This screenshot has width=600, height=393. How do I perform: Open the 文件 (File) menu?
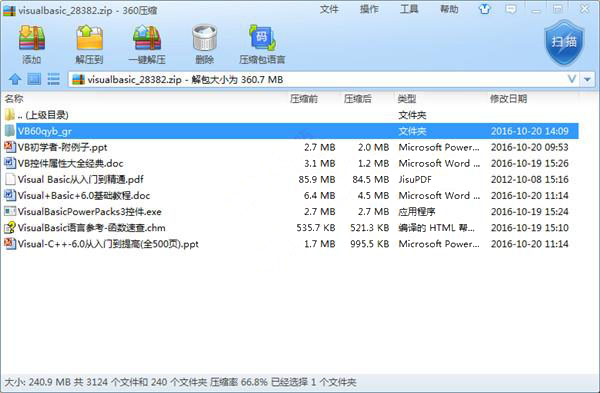tap(329, 9)
